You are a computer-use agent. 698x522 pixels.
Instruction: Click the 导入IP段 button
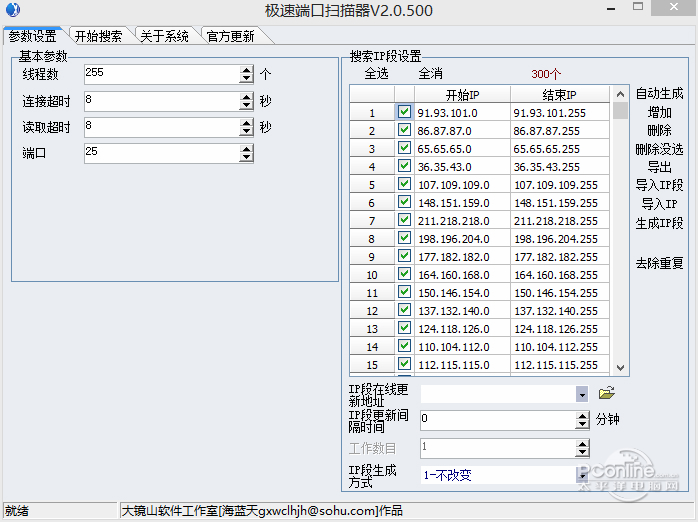pos(659,185)
